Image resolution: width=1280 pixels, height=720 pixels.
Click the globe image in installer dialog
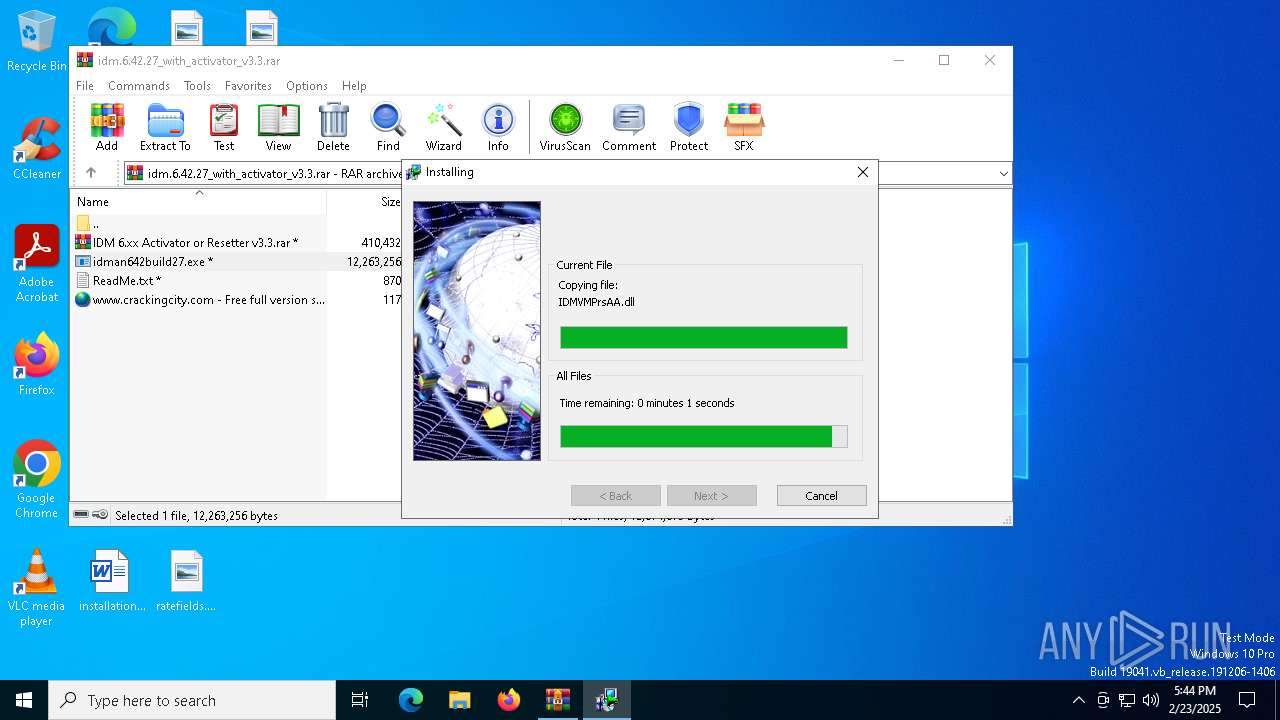click(x=477, y=331)
